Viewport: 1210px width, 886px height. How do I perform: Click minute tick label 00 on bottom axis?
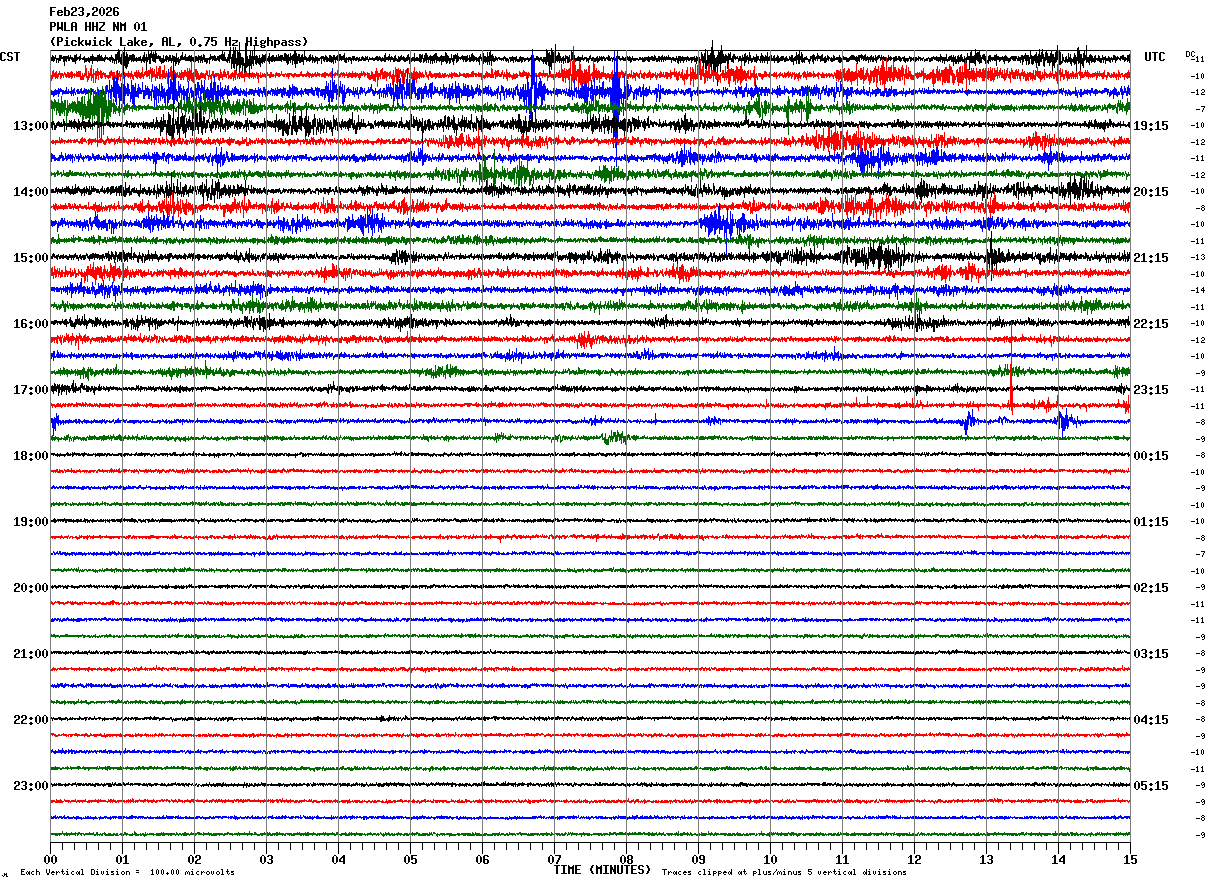coord(50,859)
